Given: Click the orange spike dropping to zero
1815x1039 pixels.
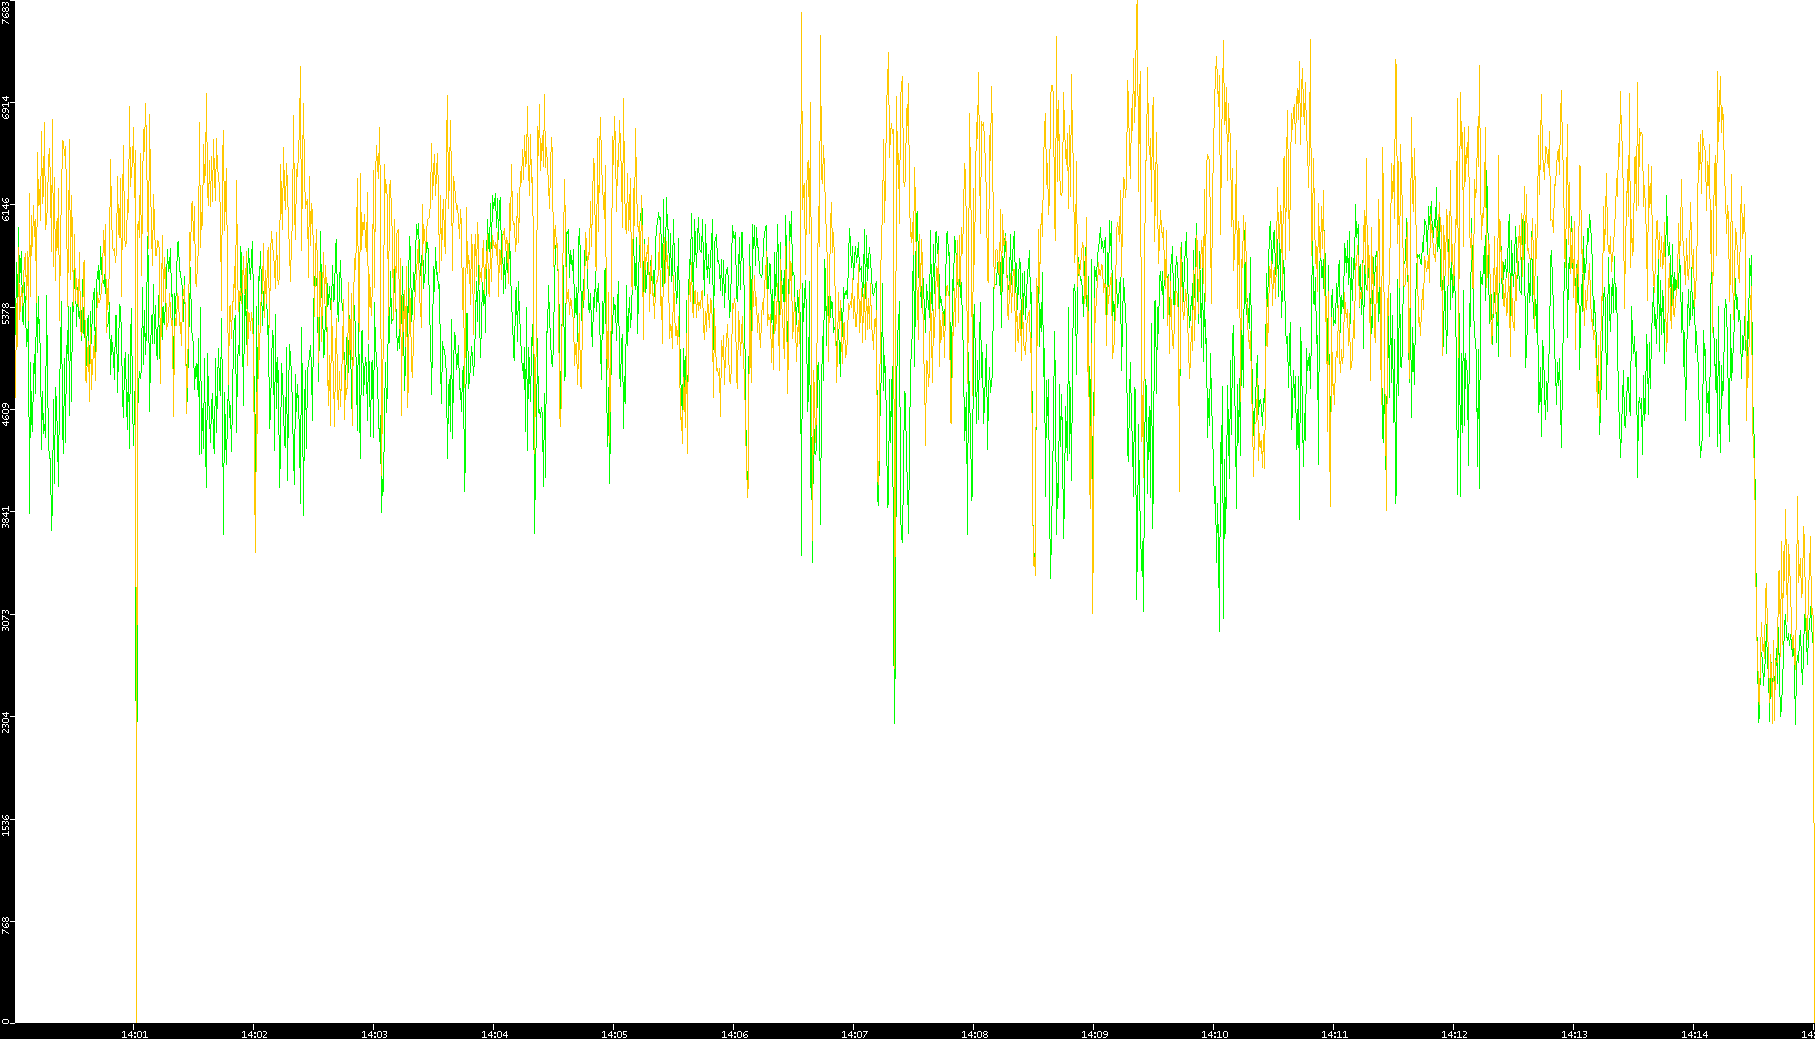Looking at the screenshot, I should 136,900.
